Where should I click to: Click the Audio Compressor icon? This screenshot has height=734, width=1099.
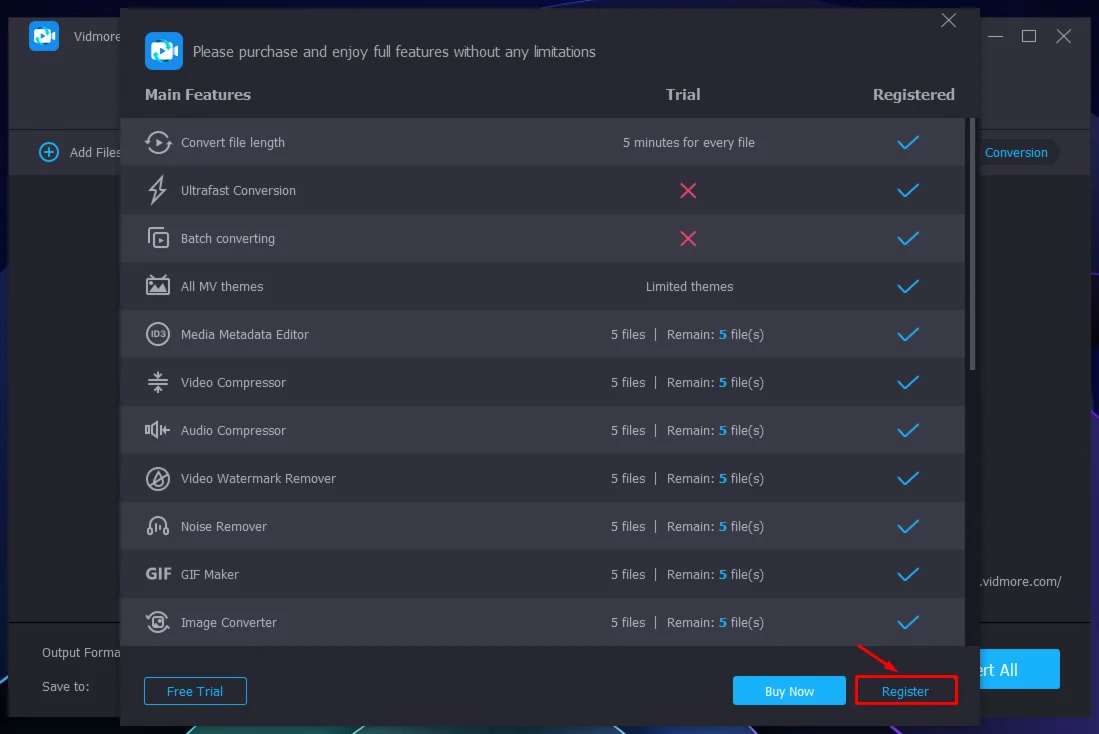[x=158, y=430]
